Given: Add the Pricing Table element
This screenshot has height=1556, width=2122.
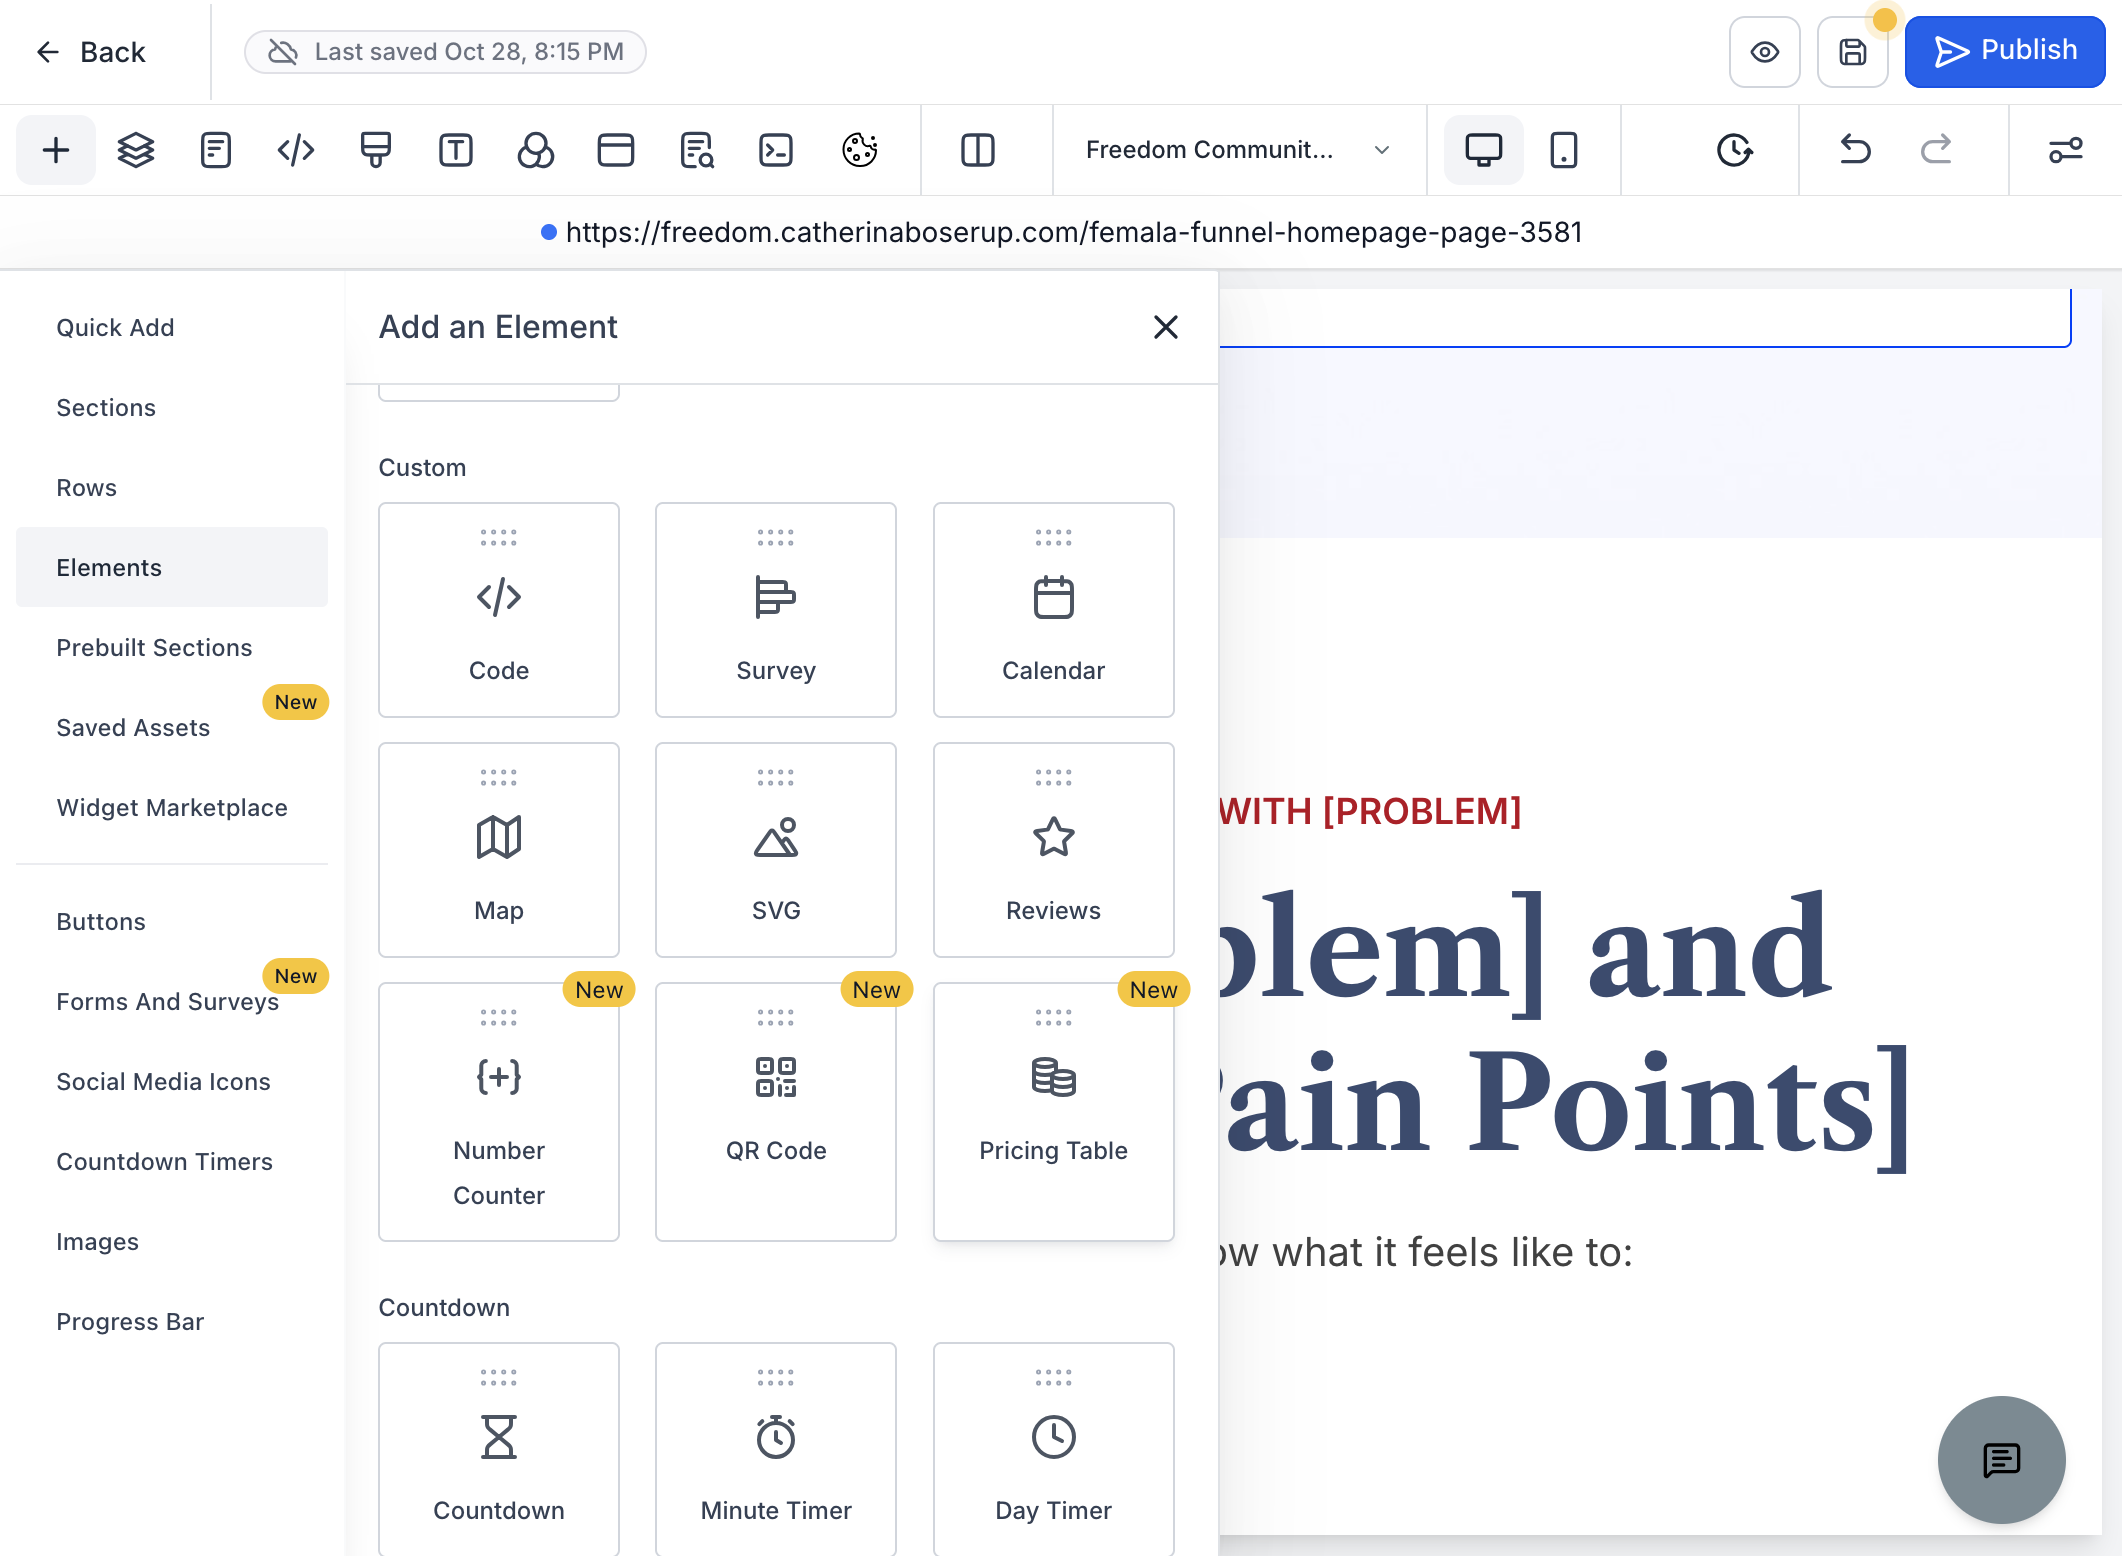Looking at the screenshot, I should (1054, 1112).
